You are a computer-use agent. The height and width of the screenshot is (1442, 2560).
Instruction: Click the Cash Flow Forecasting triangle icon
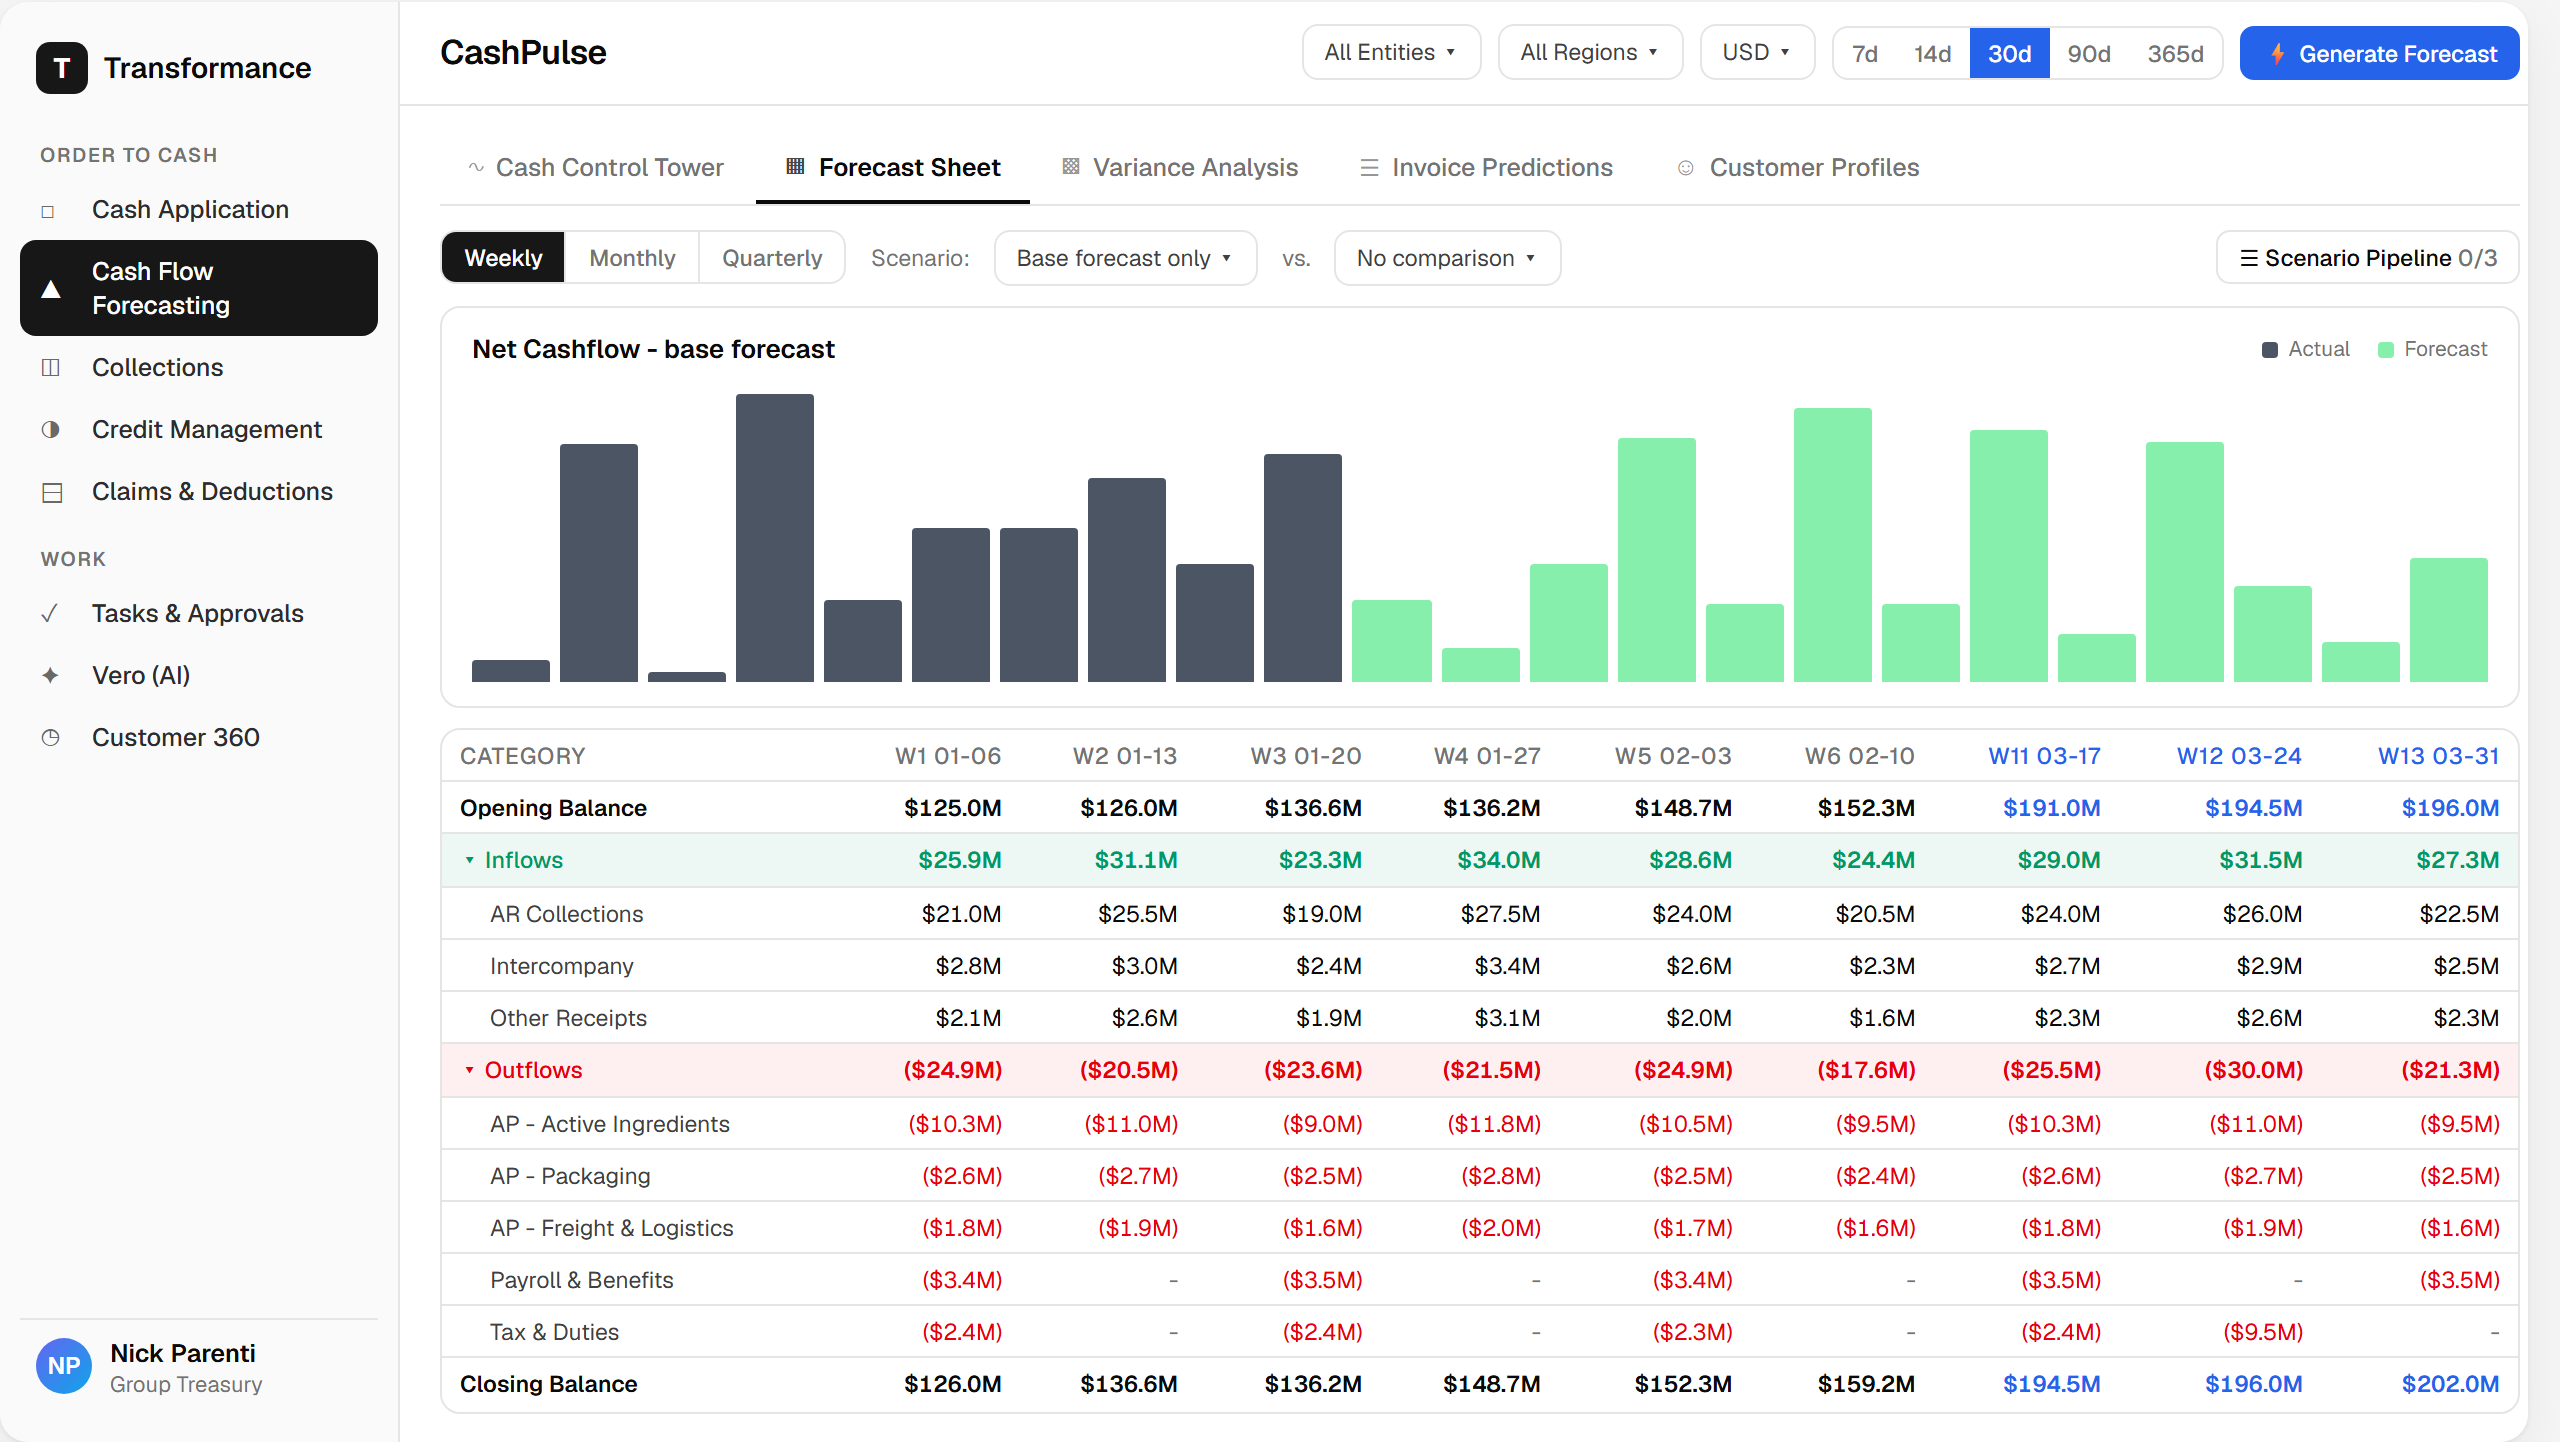tap(51, 289)
